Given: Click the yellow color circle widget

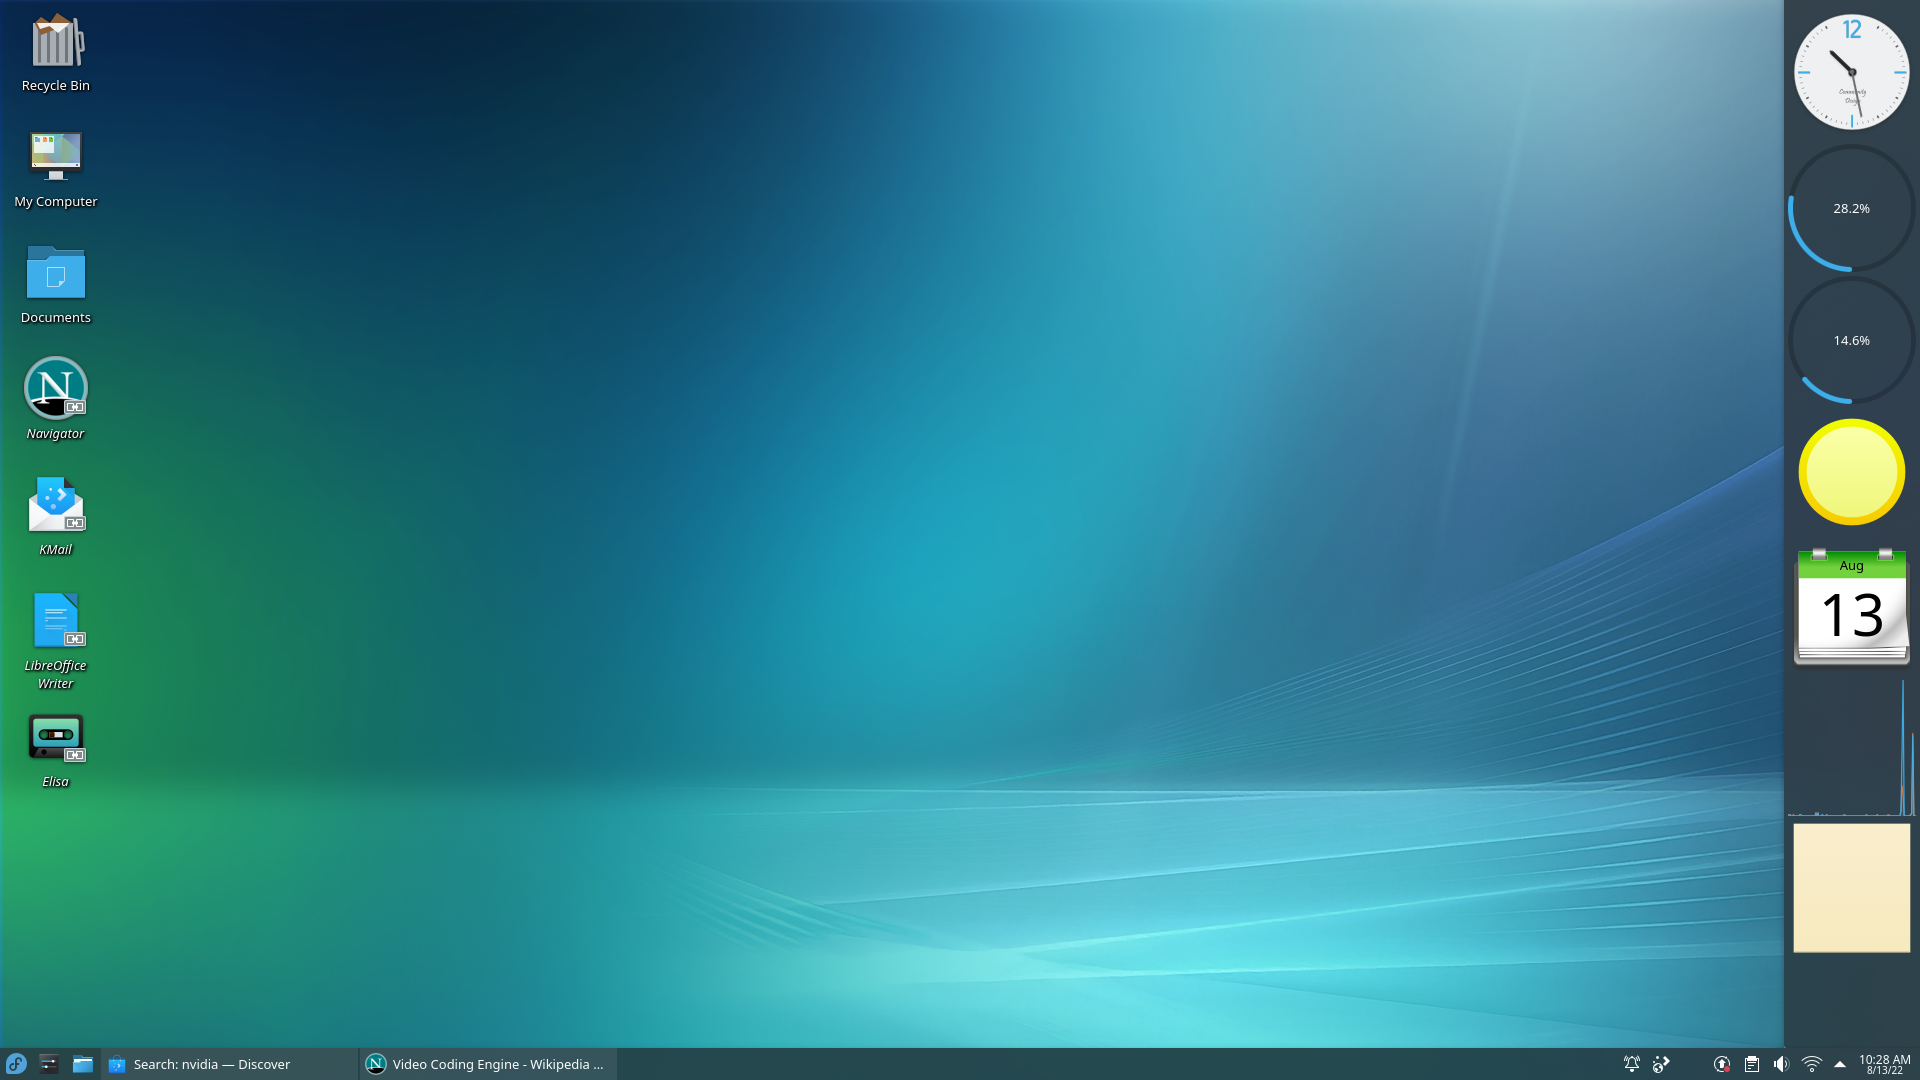Looking at the screenshot, I should click(x=1851, y=472).
